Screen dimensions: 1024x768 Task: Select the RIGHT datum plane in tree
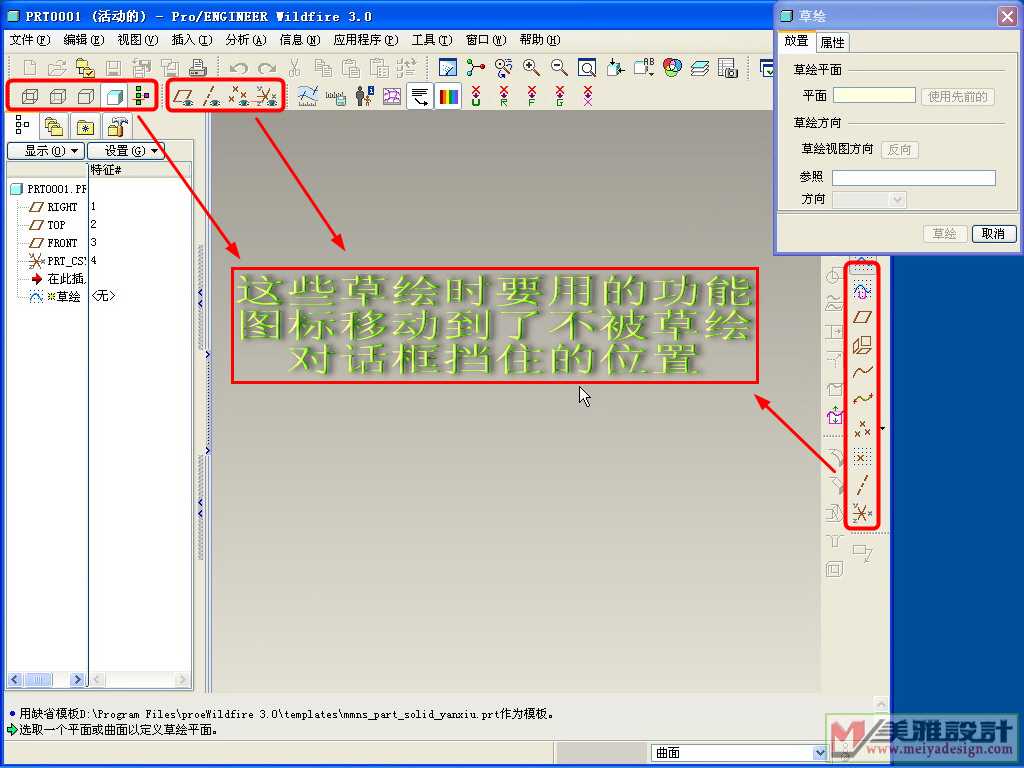tap(54, 207)
